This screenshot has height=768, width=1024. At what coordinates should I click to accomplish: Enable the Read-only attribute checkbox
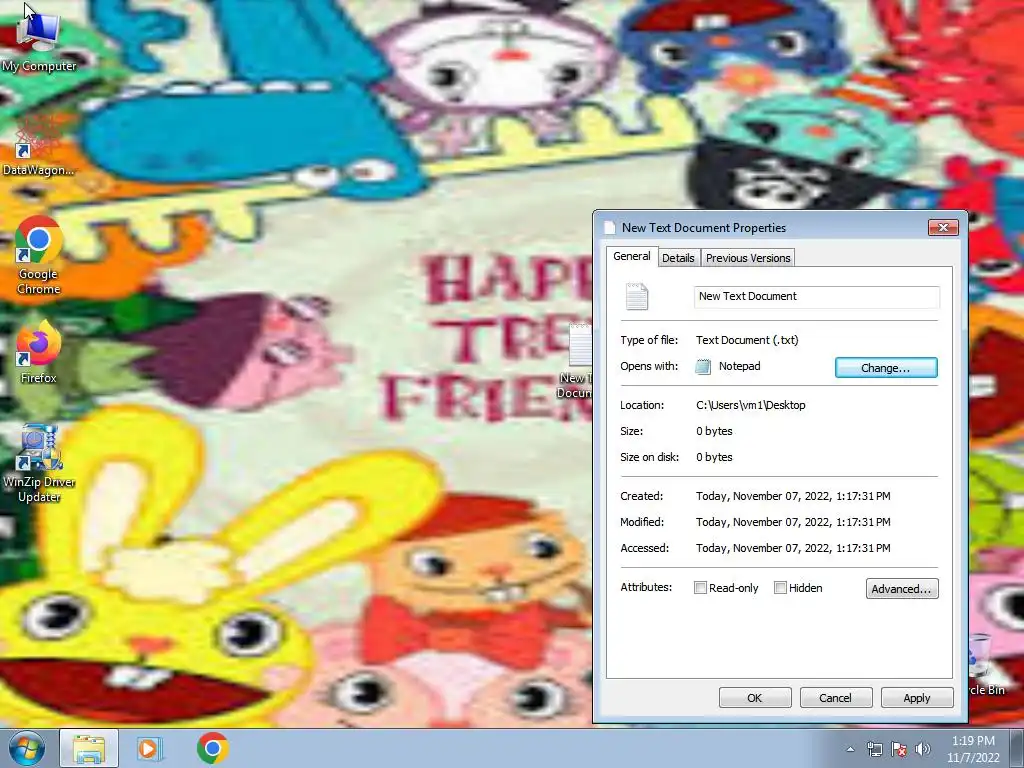tap(700, 588)
